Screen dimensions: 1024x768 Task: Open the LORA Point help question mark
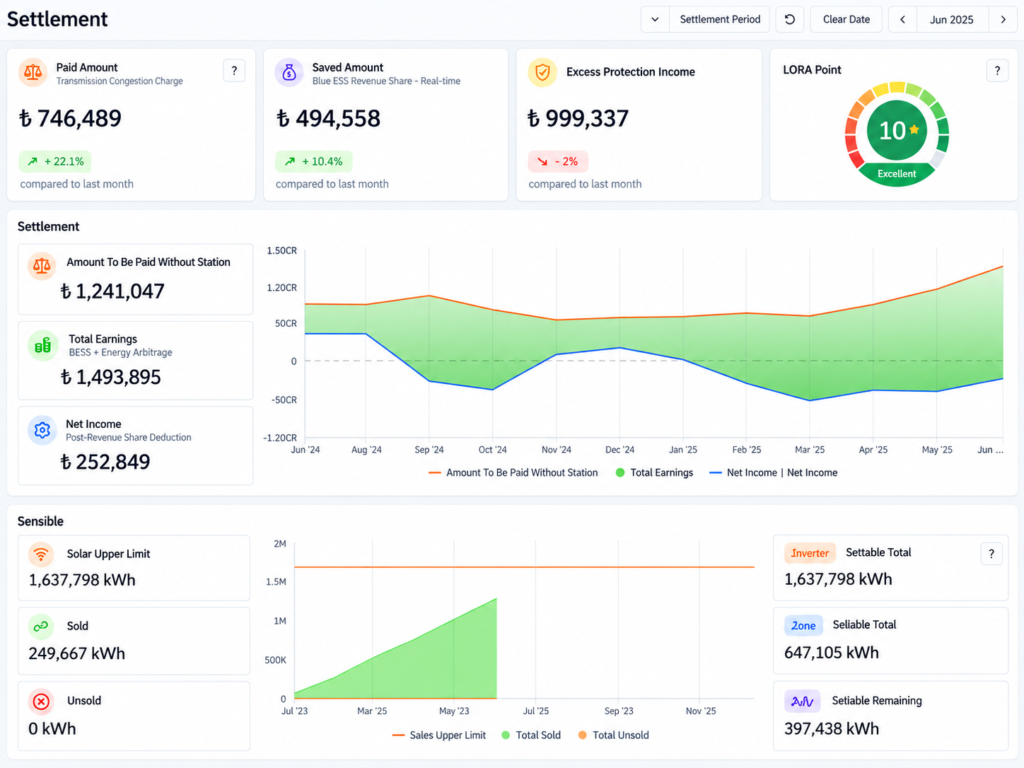[997, 71]
